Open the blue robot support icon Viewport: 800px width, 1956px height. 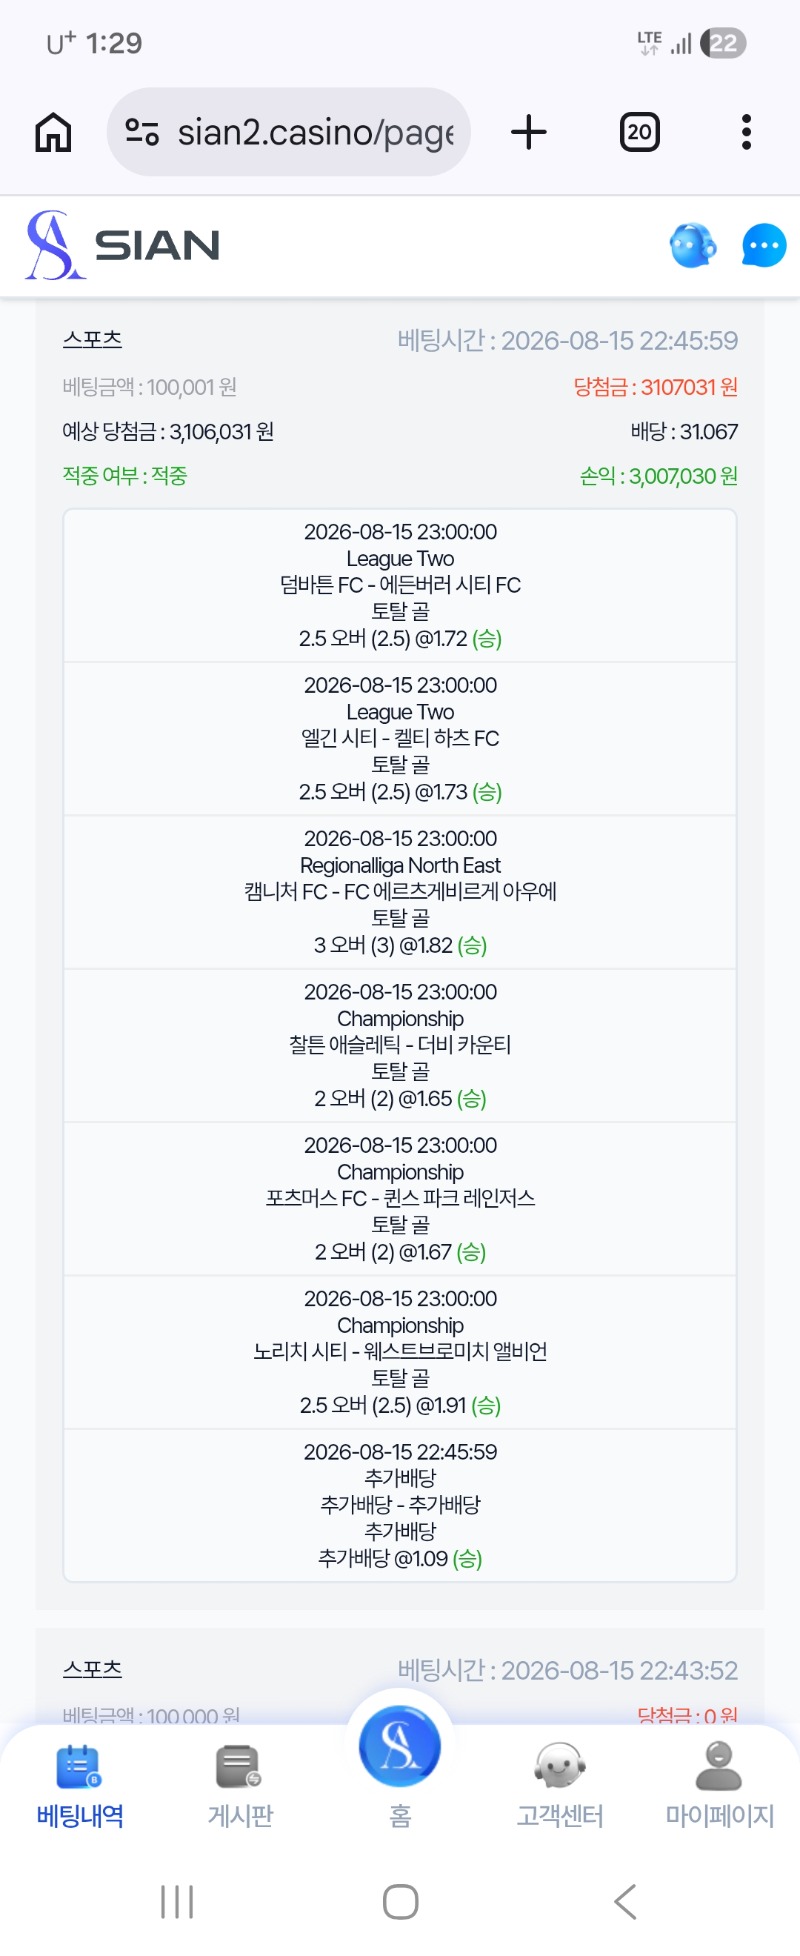point(693,245)
